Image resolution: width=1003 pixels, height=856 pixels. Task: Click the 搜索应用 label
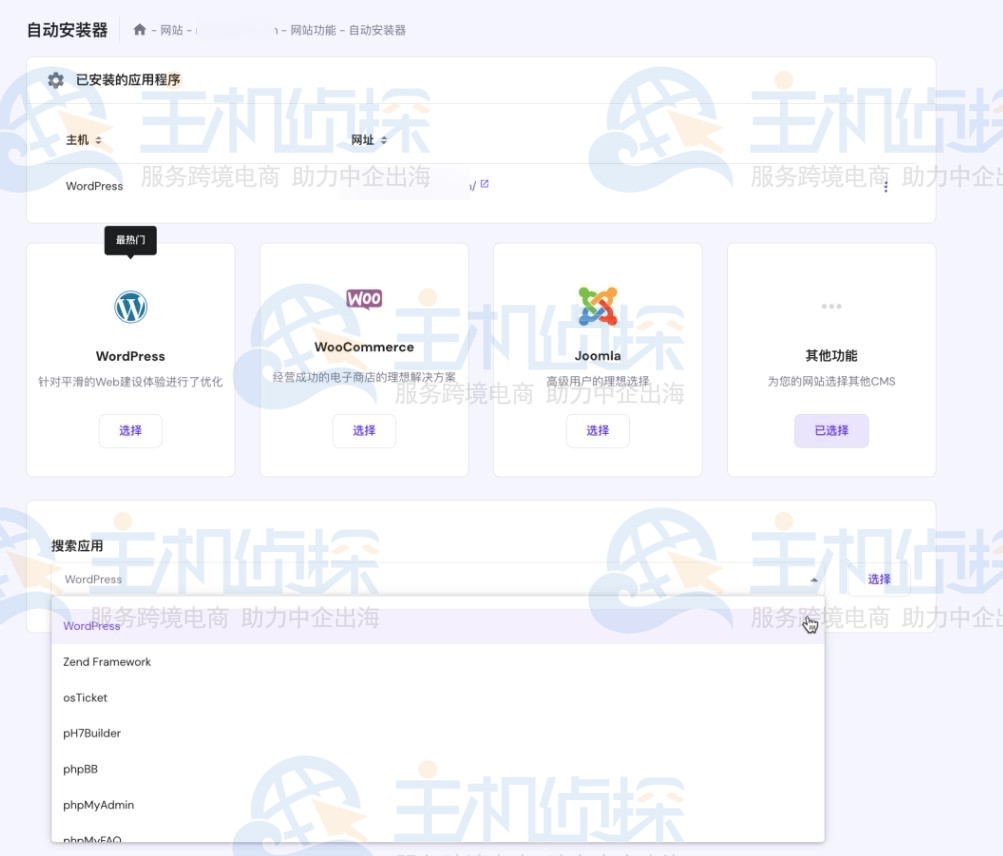(x=77, y=546)
